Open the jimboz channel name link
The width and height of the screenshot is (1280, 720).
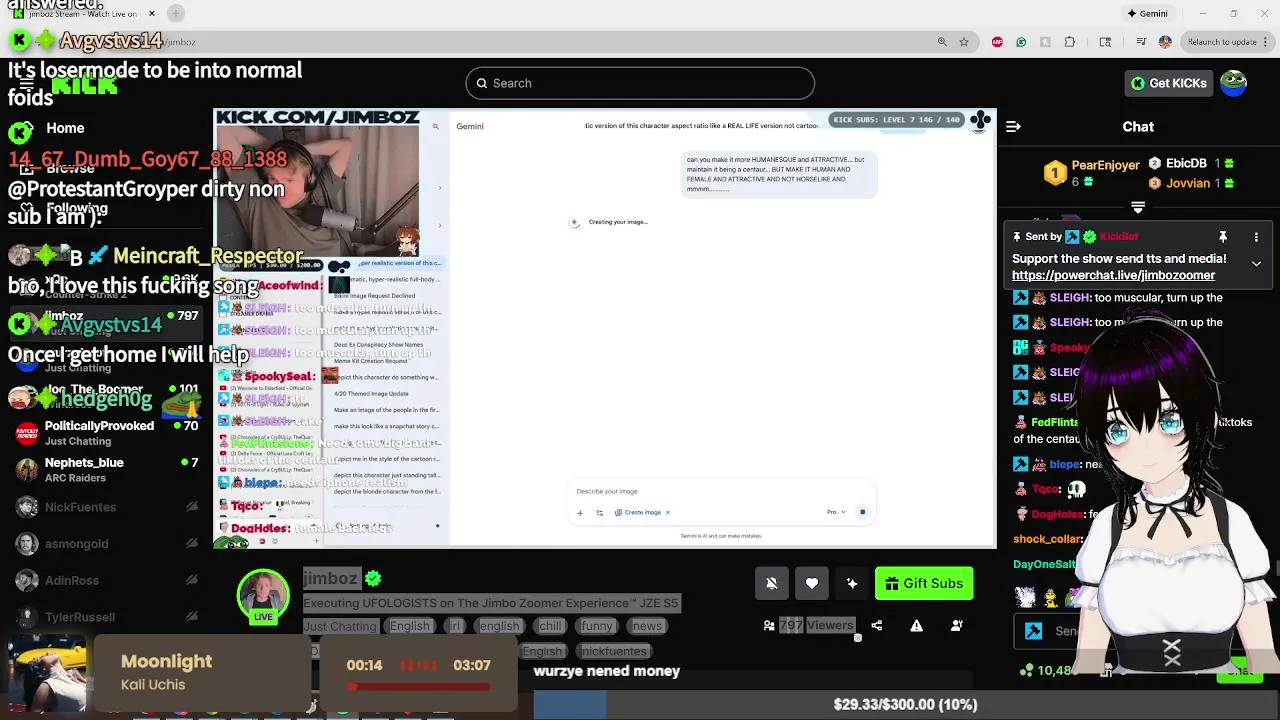pos(330,578)
